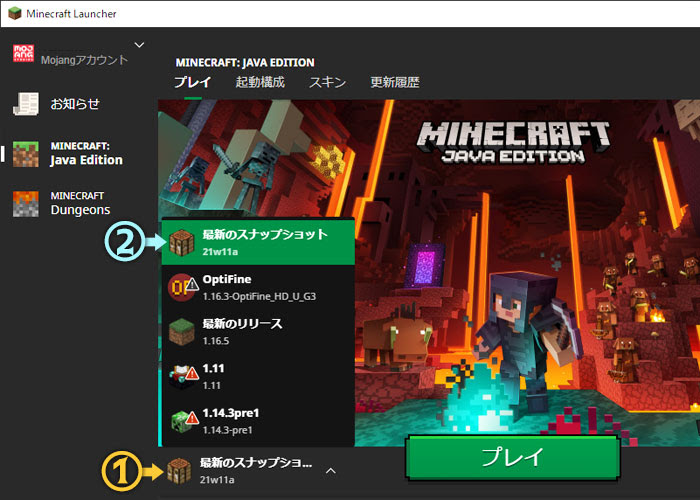The image size is (700, 500).
Task: Click the current profile name 最新のスナップショ...
Action: (x=256, y=463)
